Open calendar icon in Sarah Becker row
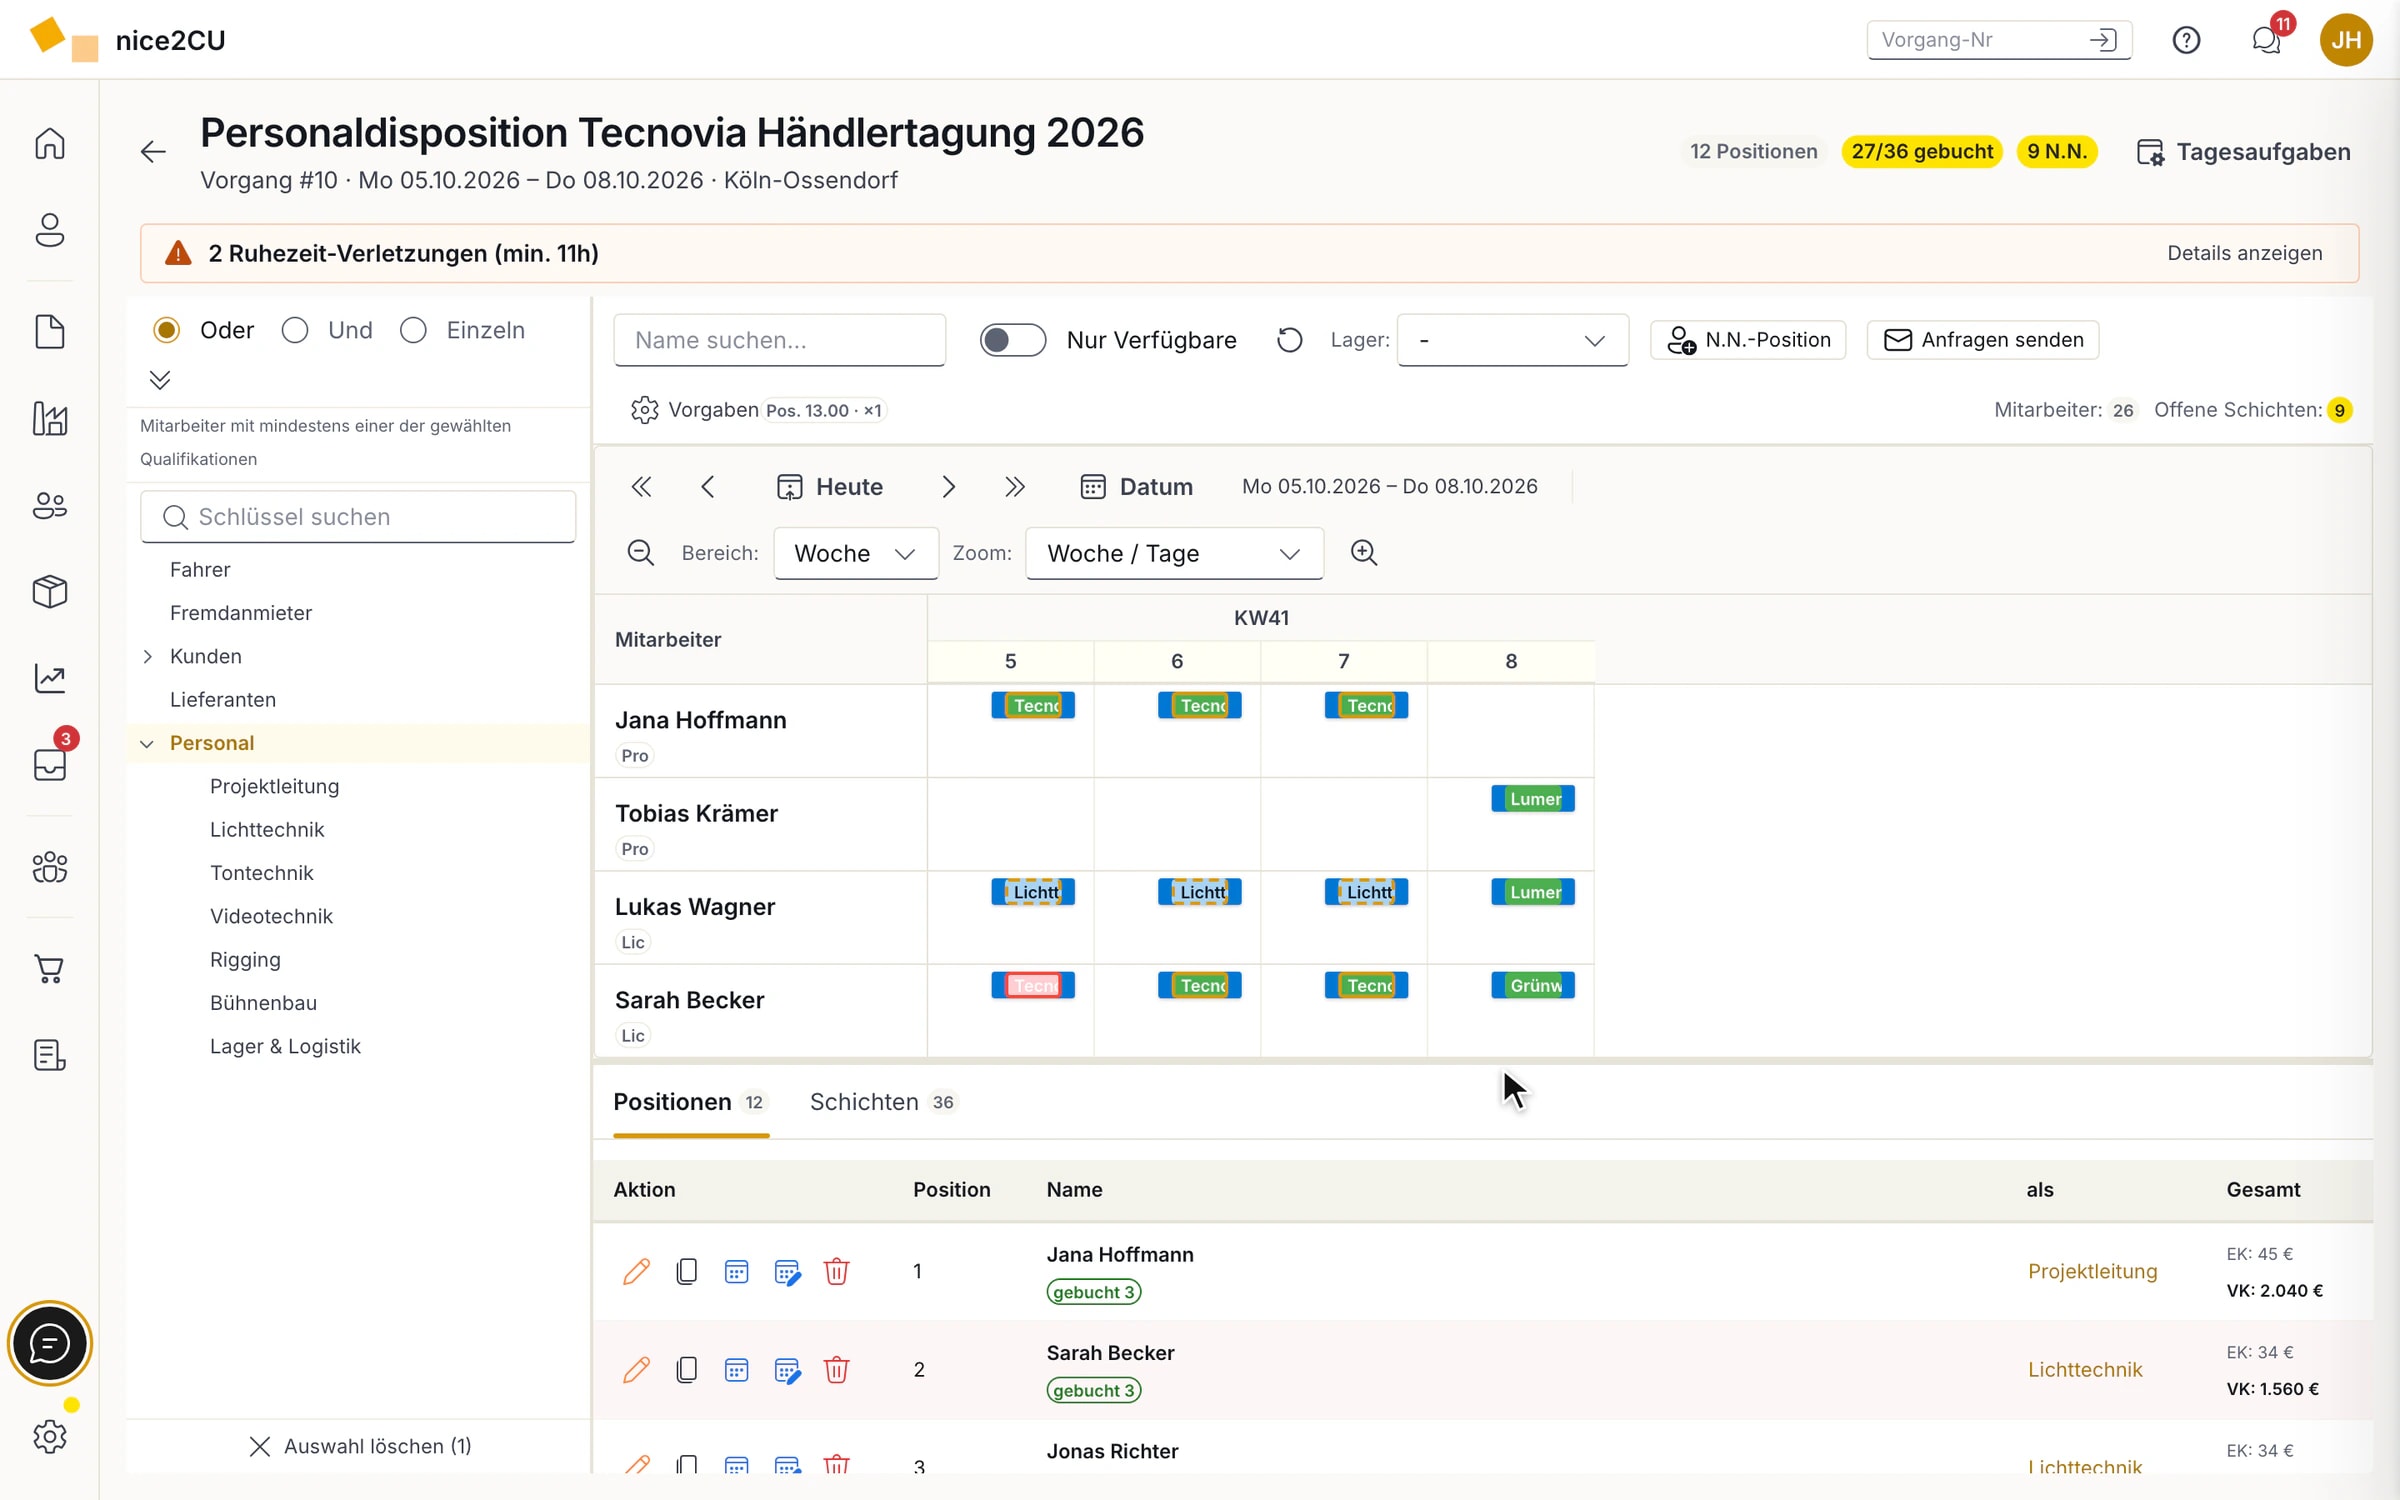This screenshot has width=2400, height=1500. pyautogui.click(x=736, y=1369)
